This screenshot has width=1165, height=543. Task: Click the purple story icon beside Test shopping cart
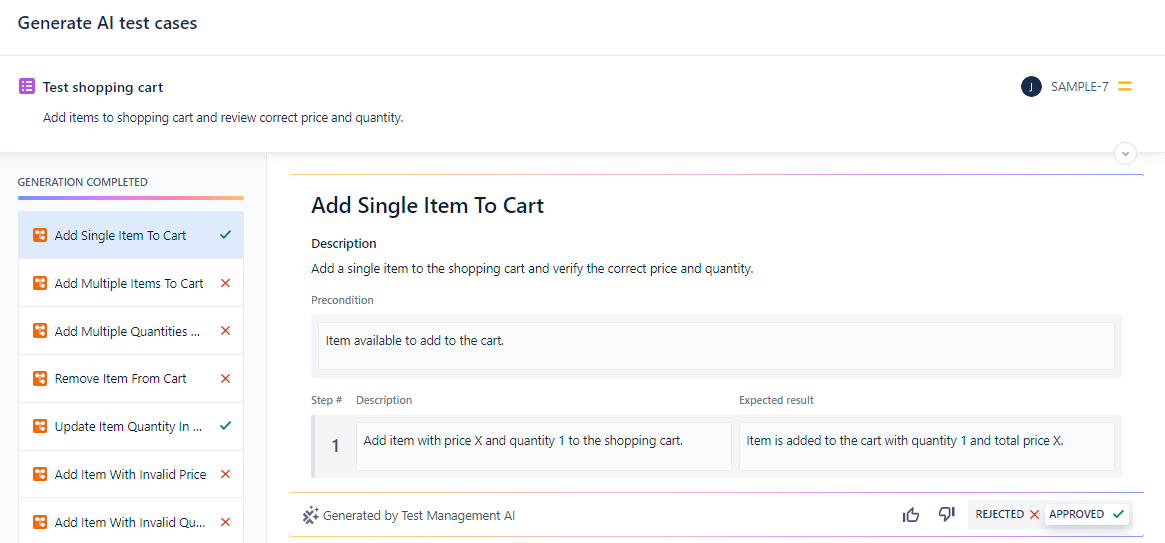[x=27, y=87]
